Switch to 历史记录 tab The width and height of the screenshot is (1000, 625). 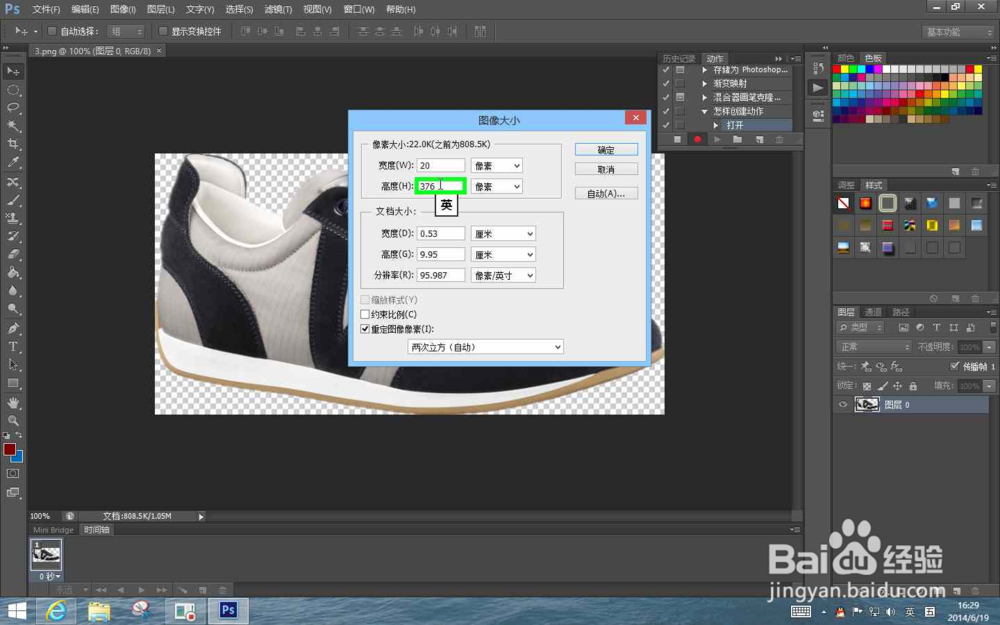pos(679,59)
